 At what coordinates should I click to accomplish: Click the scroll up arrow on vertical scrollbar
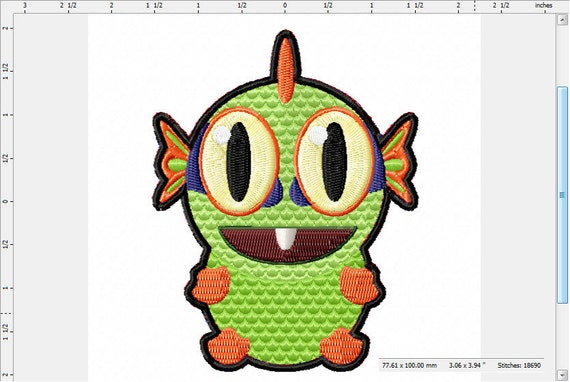(562, 20)
